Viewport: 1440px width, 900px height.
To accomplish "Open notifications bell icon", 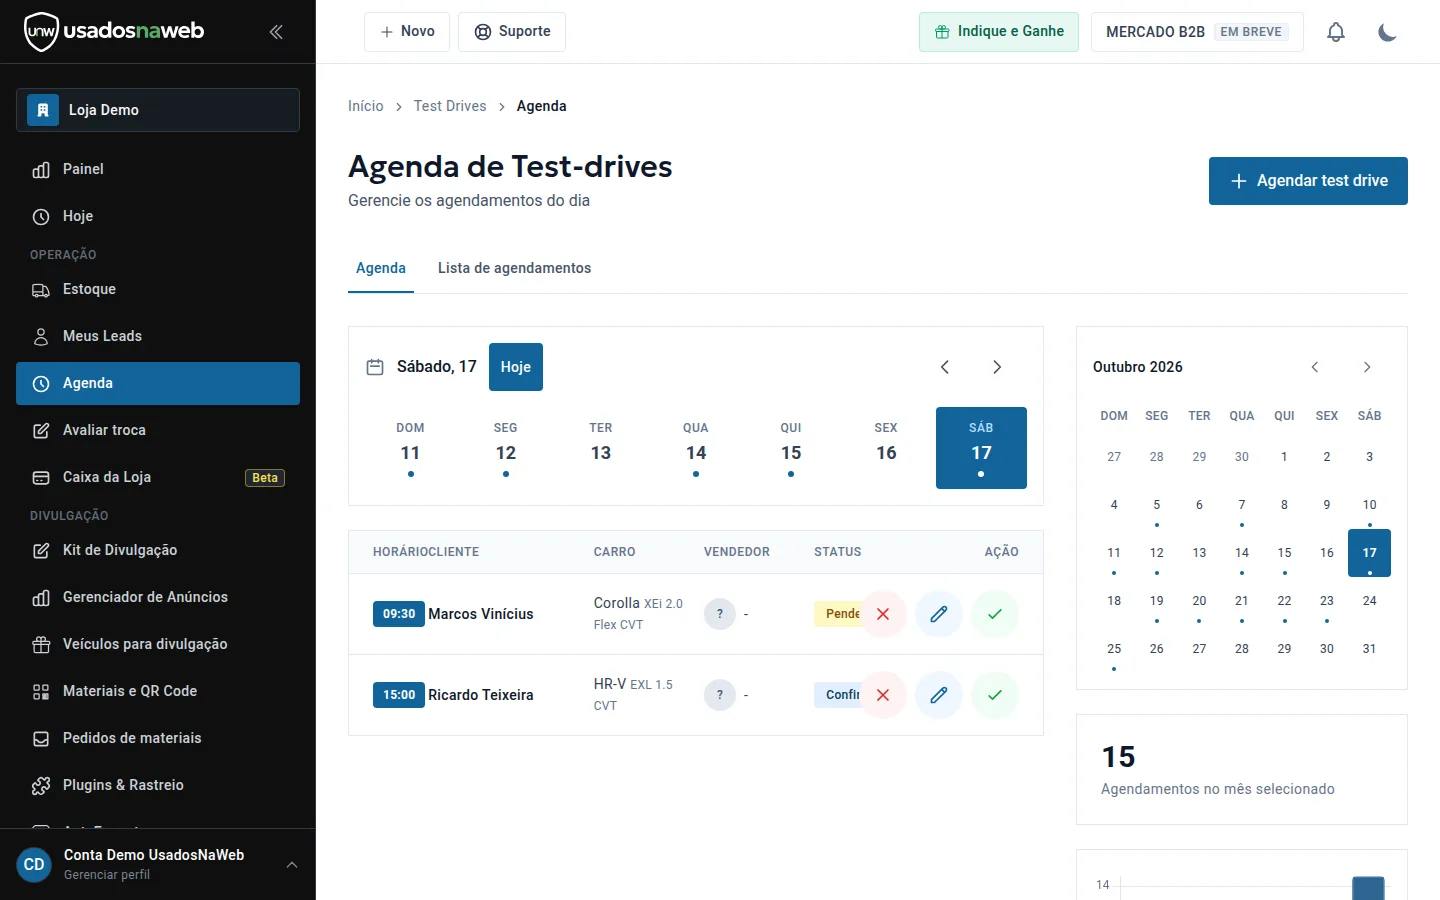I will coord(1336,32).
